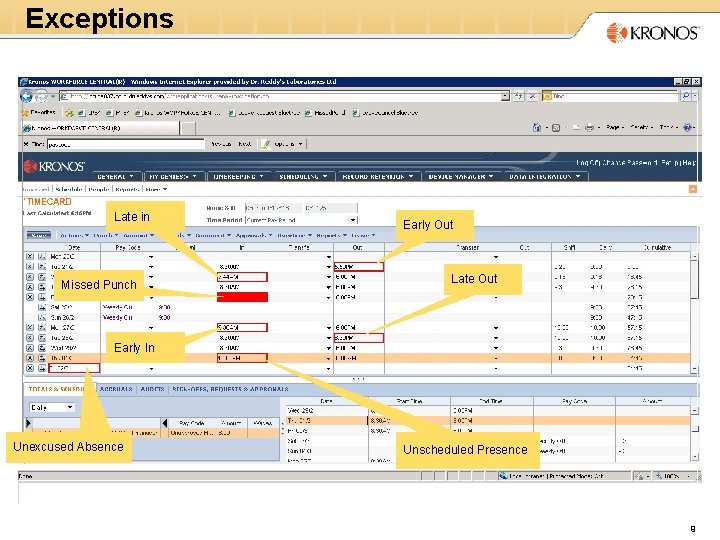Image resolution: width=720 pixels, height=540 pixels.
Task: Click the X icon on the last timecard row
Action: (x=30, y=368)
